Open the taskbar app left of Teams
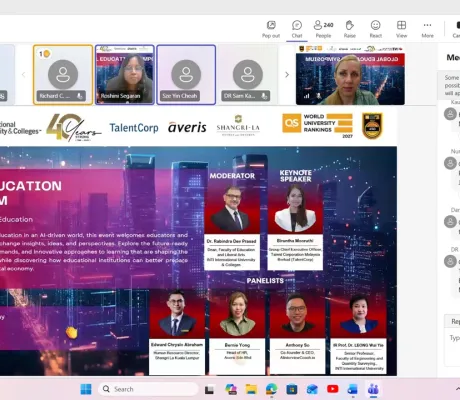This screenshot has width=460, height=400. point(353,389)
